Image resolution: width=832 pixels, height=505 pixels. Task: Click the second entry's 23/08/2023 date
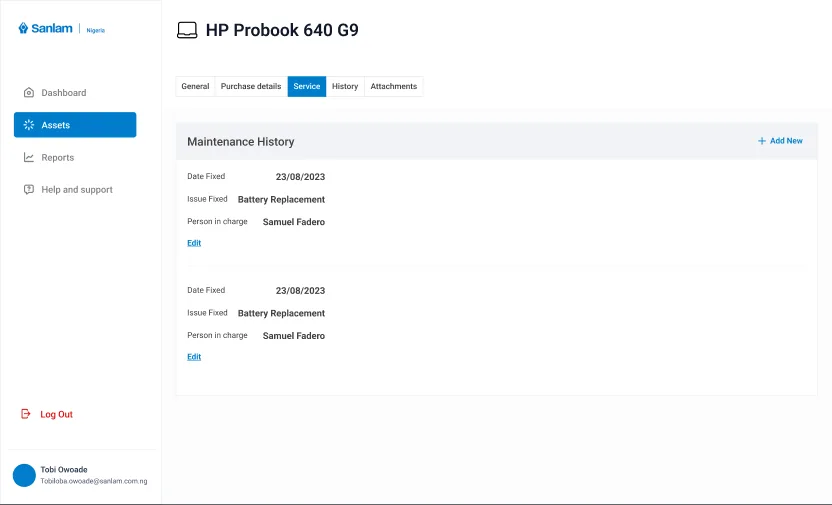(300, 291)
